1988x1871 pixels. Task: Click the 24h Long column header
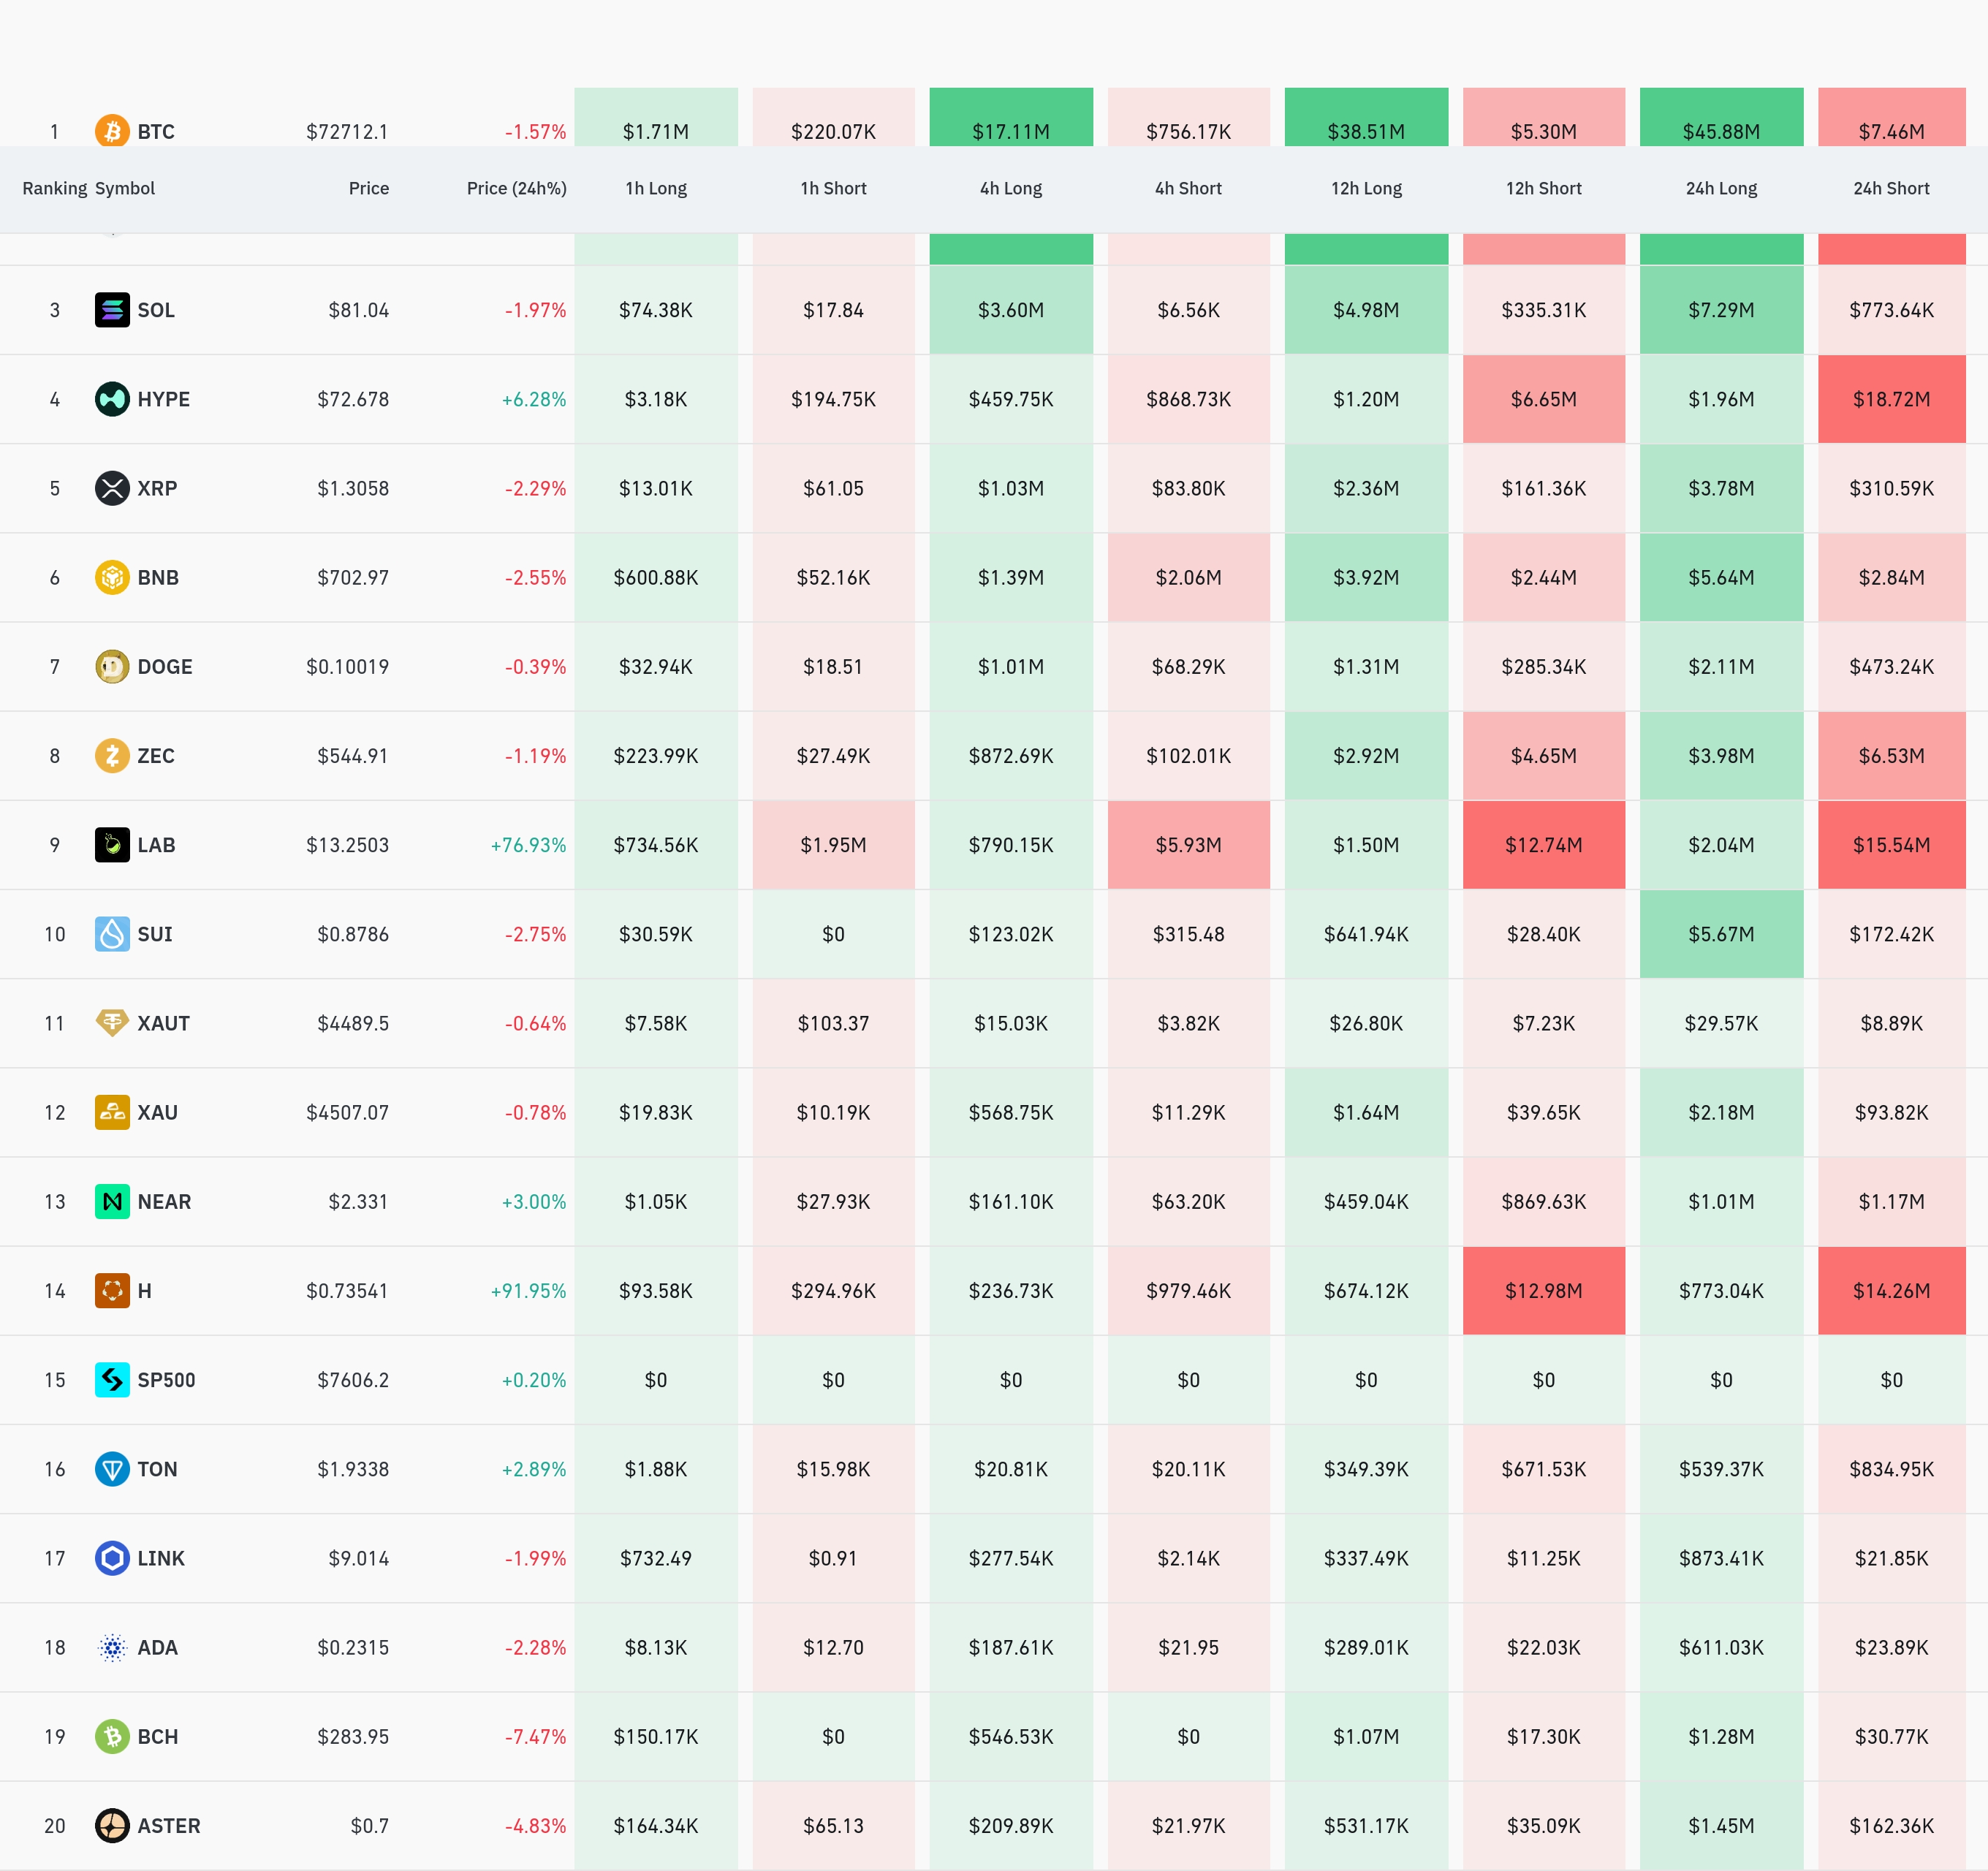[1722, 188]
